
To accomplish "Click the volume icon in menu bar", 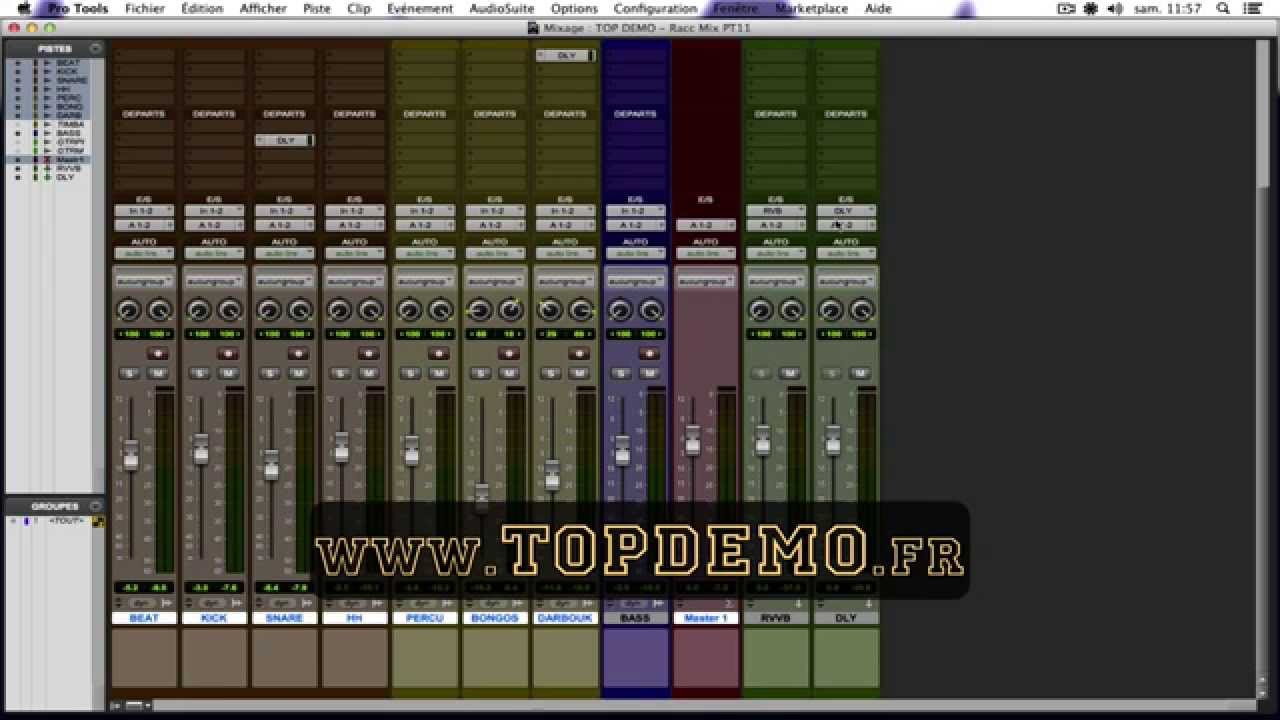I will 1115,8.
